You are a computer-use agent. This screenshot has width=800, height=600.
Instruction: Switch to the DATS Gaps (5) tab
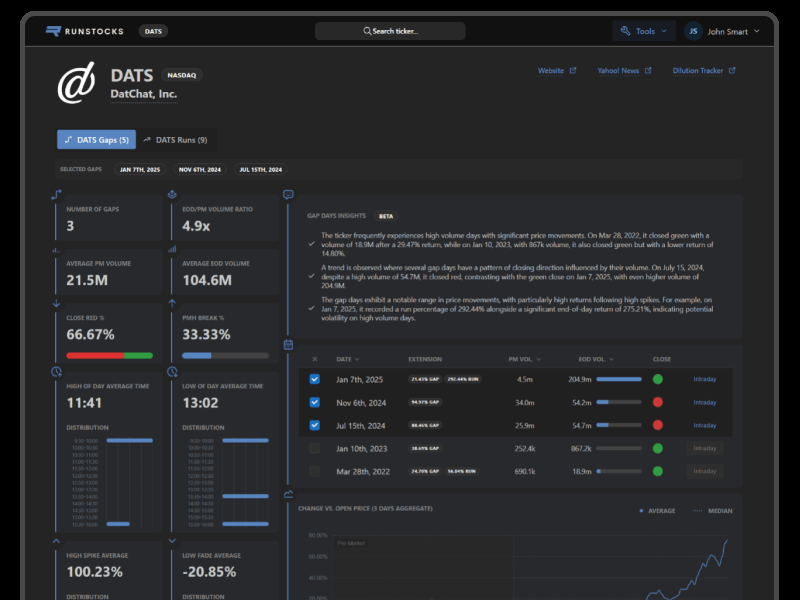pos(96,140)
